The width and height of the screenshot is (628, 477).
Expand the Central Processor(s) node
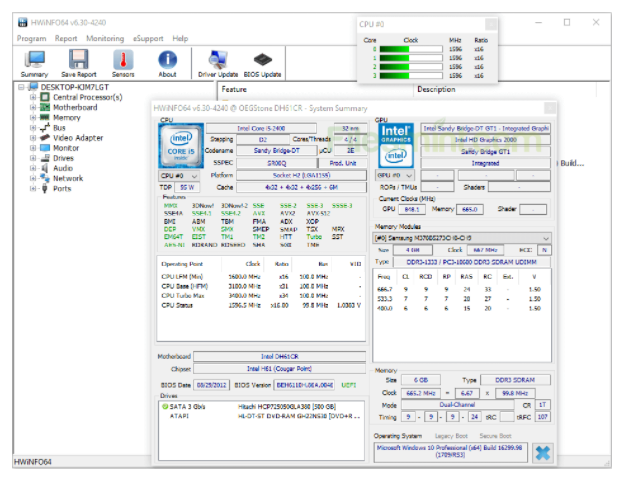click(33, 97)
